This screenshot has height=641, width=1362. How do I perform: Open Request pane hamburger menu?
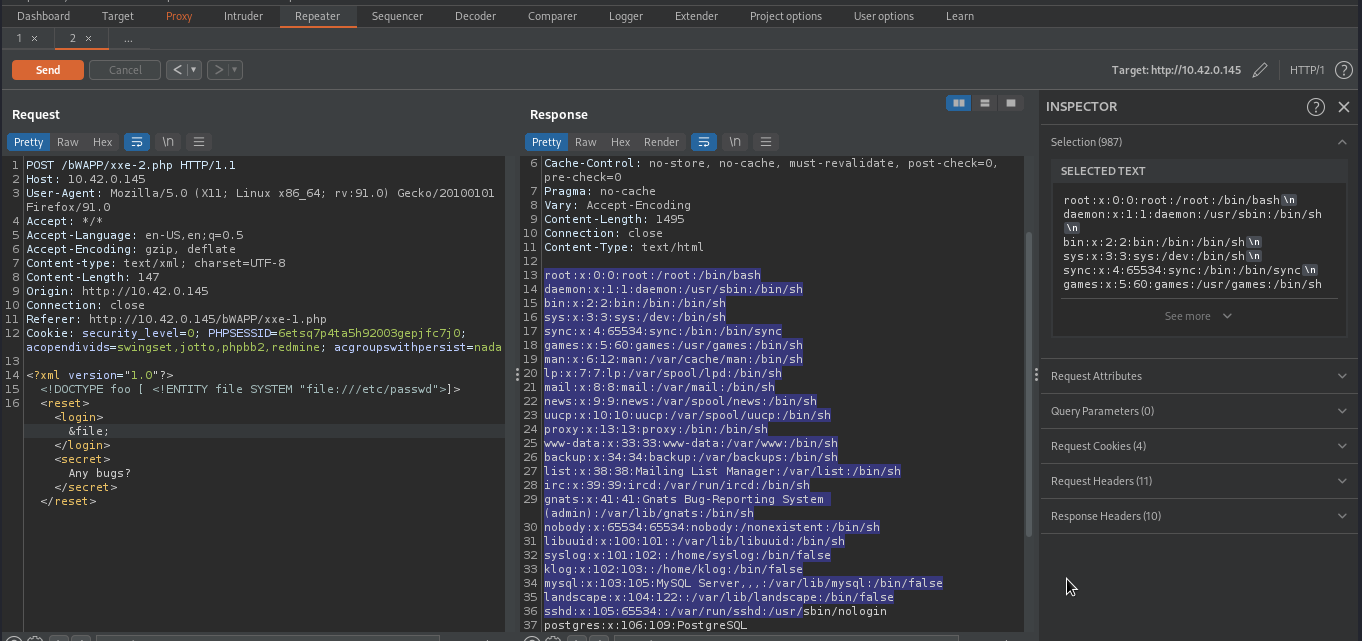click(x=199, y=142)
